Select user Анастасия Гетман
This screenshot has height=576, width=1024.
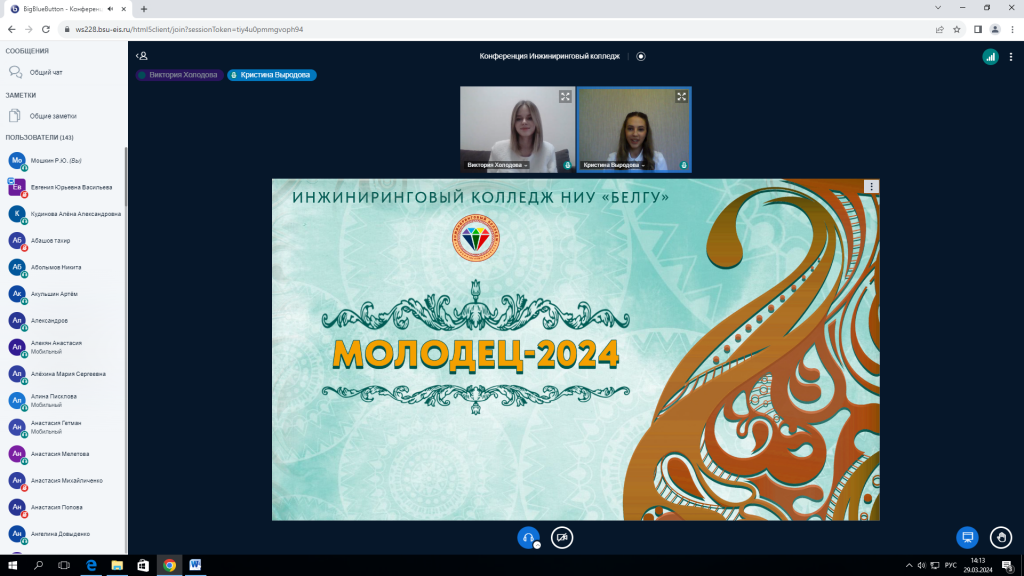[x=63, y=427]
